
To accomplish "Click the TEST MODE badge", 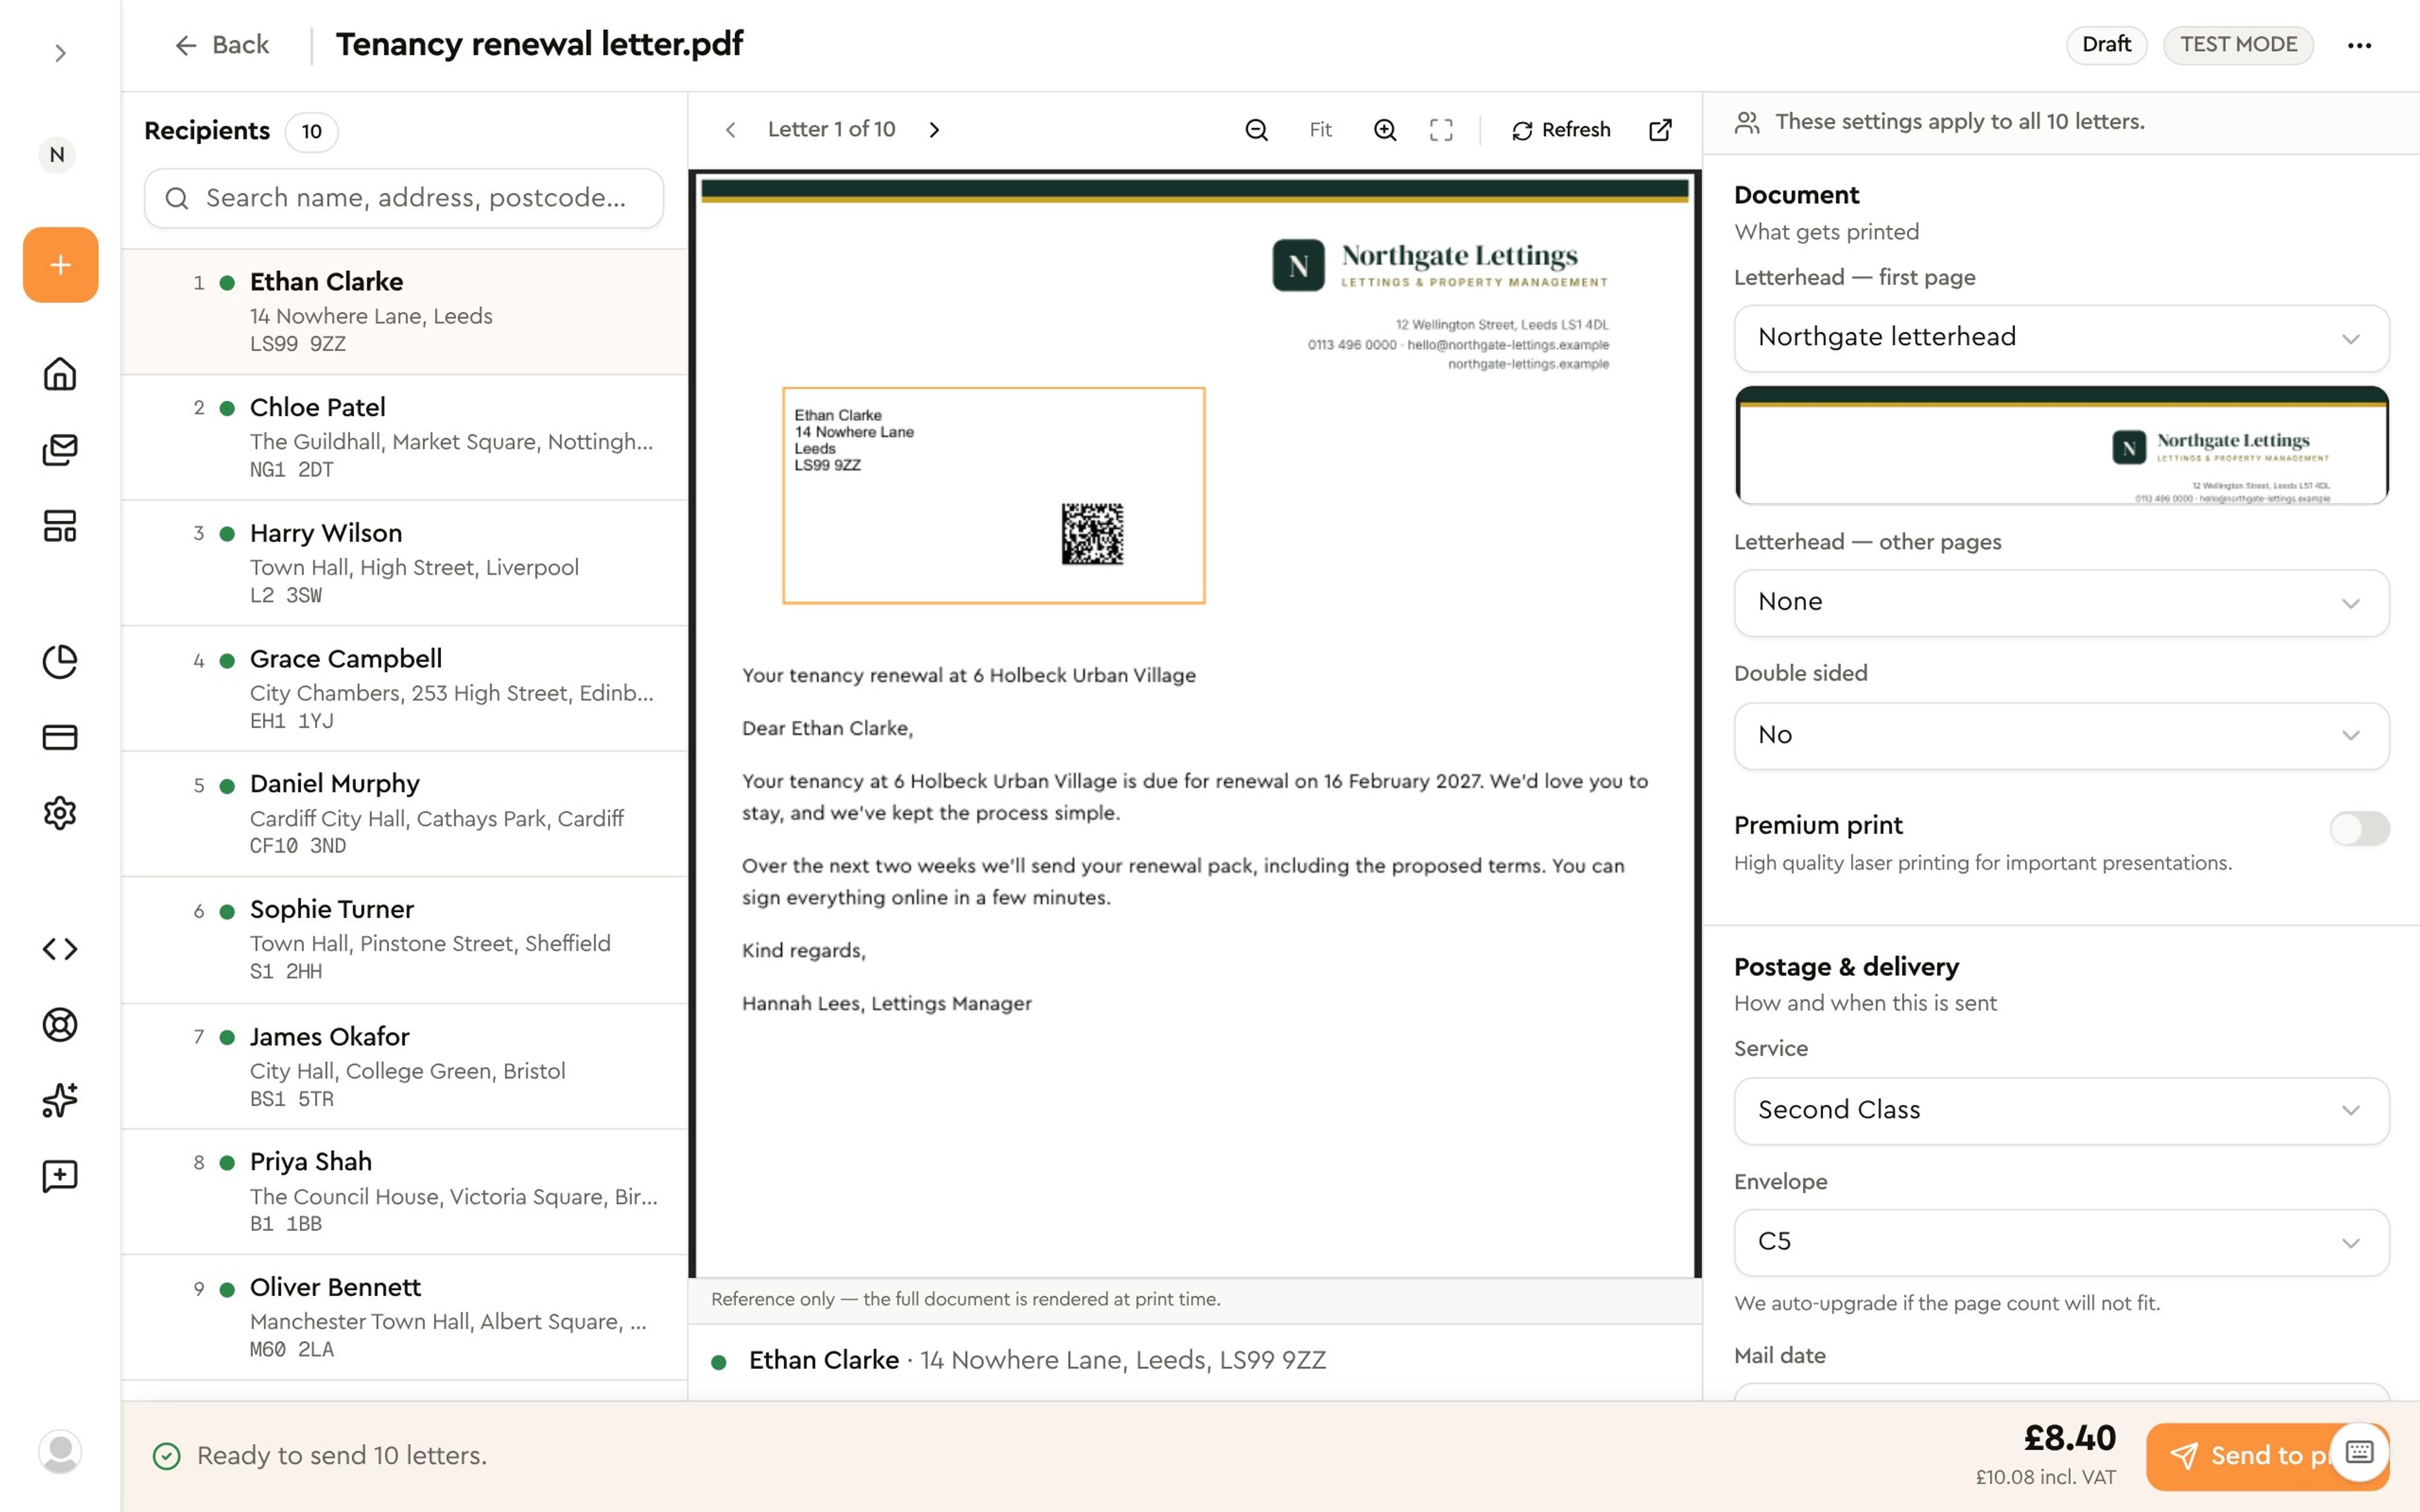I will (x=2238, y=45).
